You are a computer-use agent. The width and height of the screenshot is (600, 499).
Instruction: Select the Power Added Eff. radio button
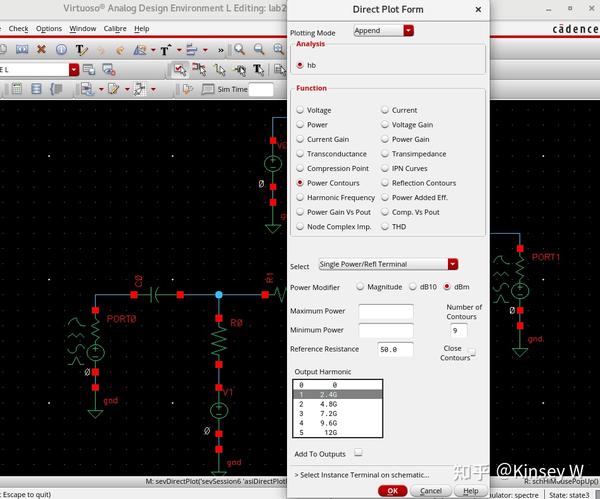point(385,197)
